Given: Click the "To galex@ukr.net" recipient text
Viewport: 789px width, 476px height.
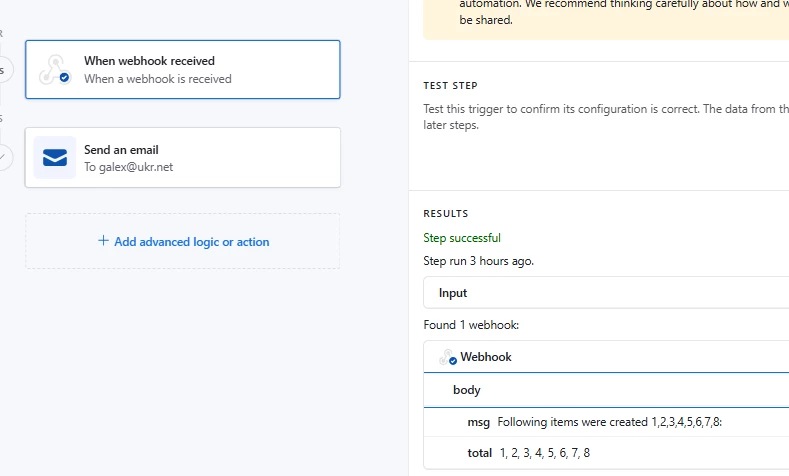Looking at the screenshot, I should click(129, 167).
